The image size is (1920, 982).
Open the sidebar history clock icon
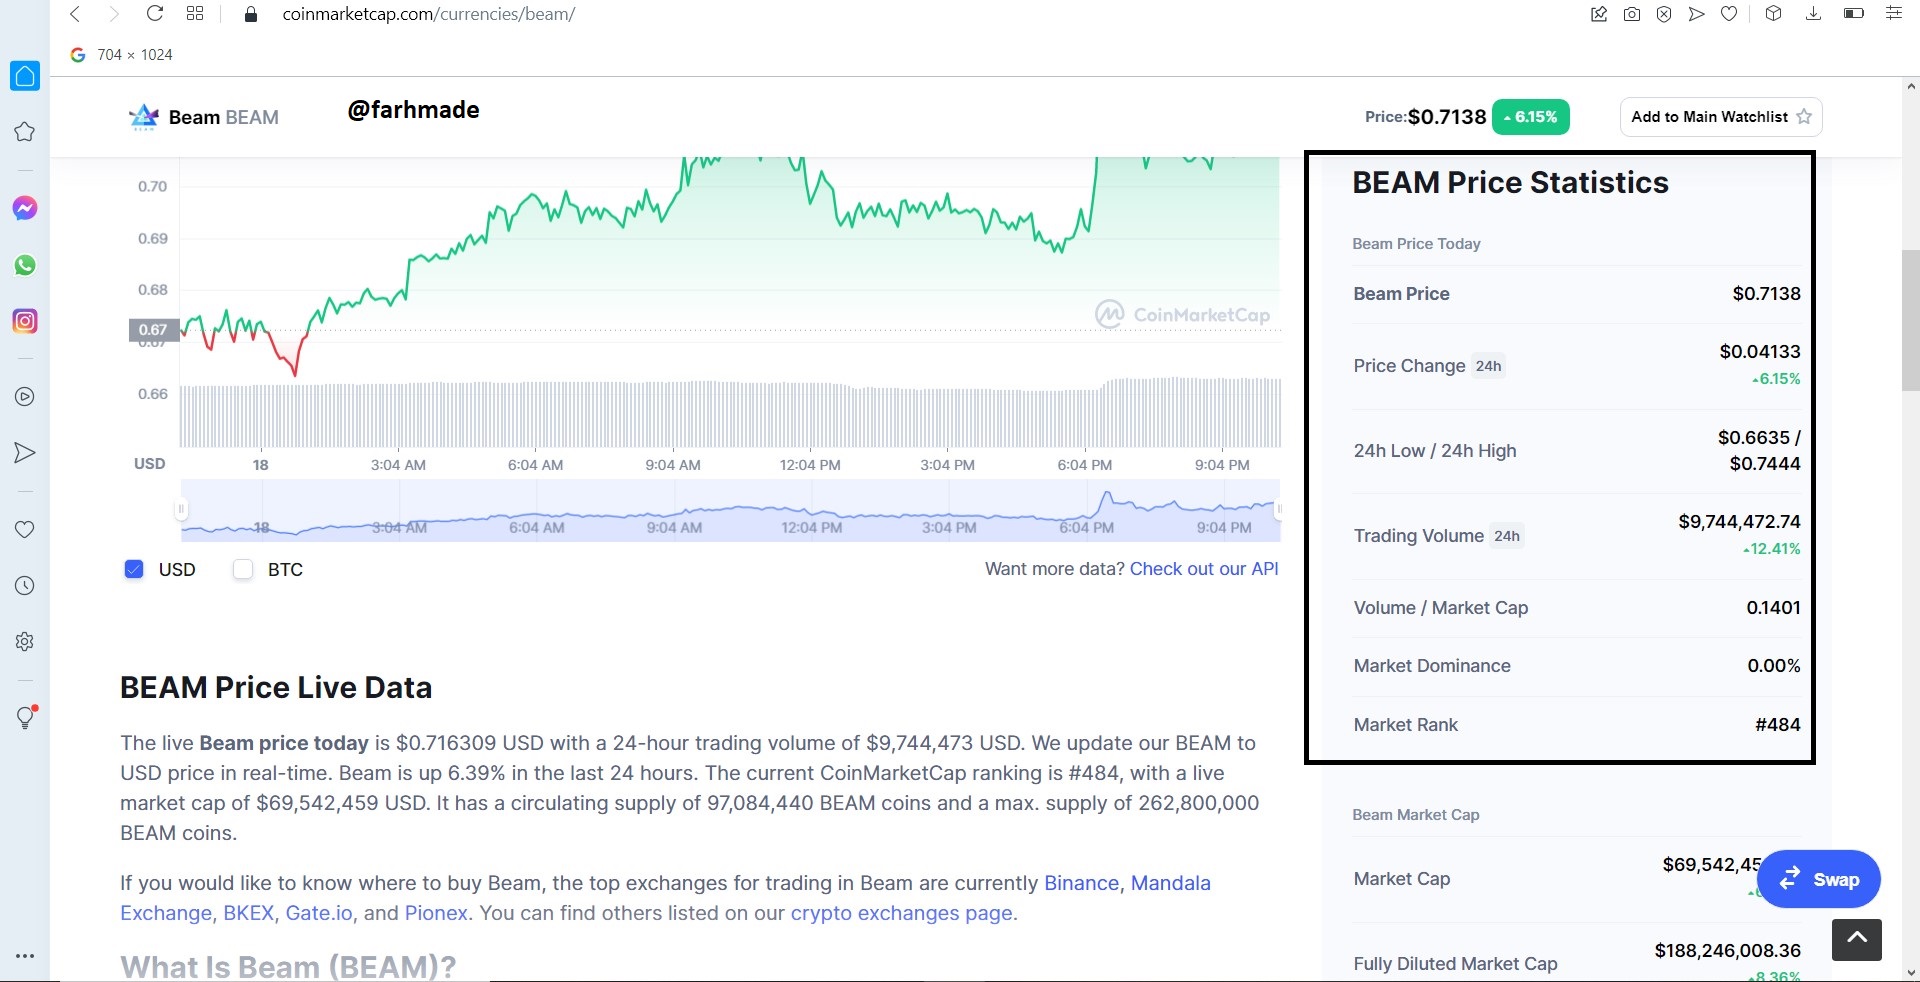[25, 586]
